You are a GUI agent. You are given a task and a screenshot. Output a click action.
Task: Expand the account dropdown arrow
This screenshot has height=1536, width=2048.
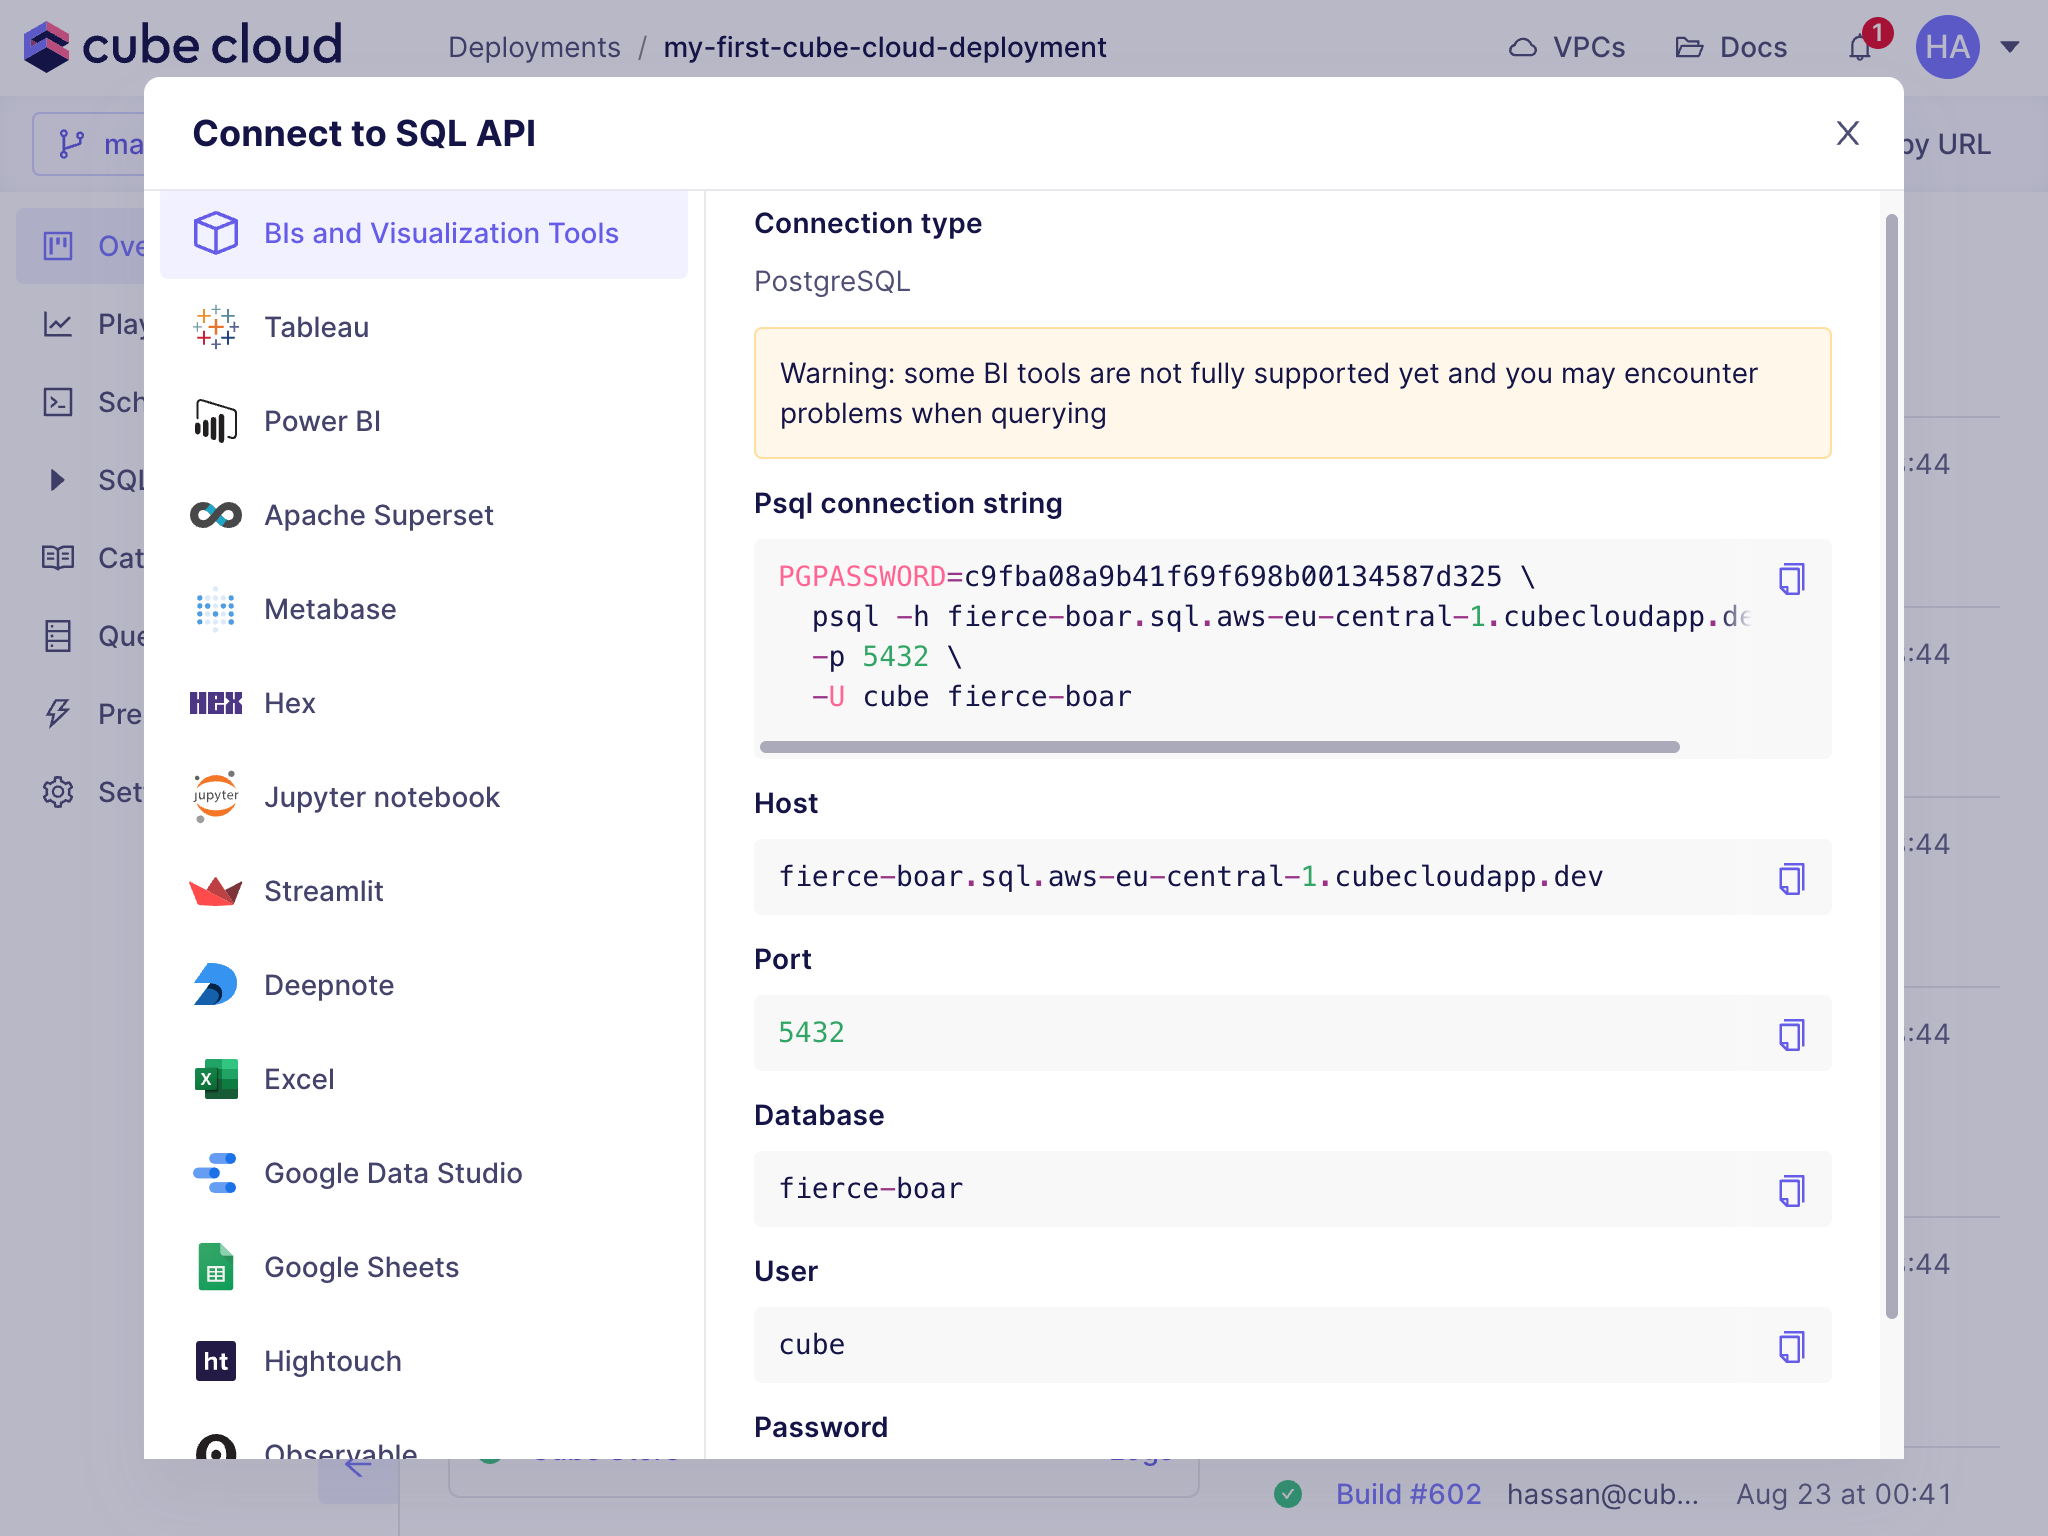pos(2010,47)
